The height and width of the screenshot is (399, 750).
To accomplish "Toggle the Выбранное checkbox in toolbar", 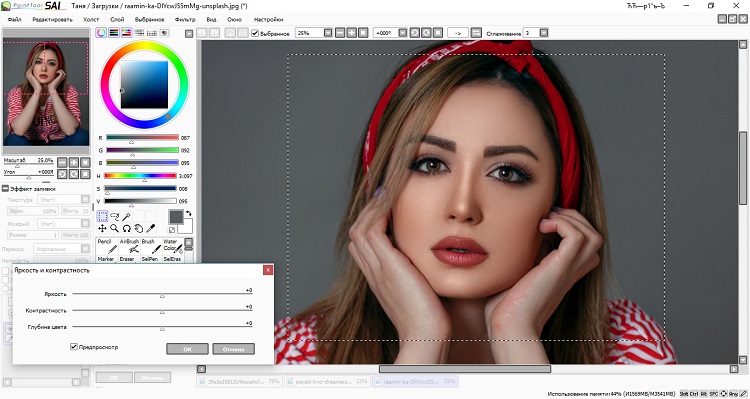I will [255, 33].
